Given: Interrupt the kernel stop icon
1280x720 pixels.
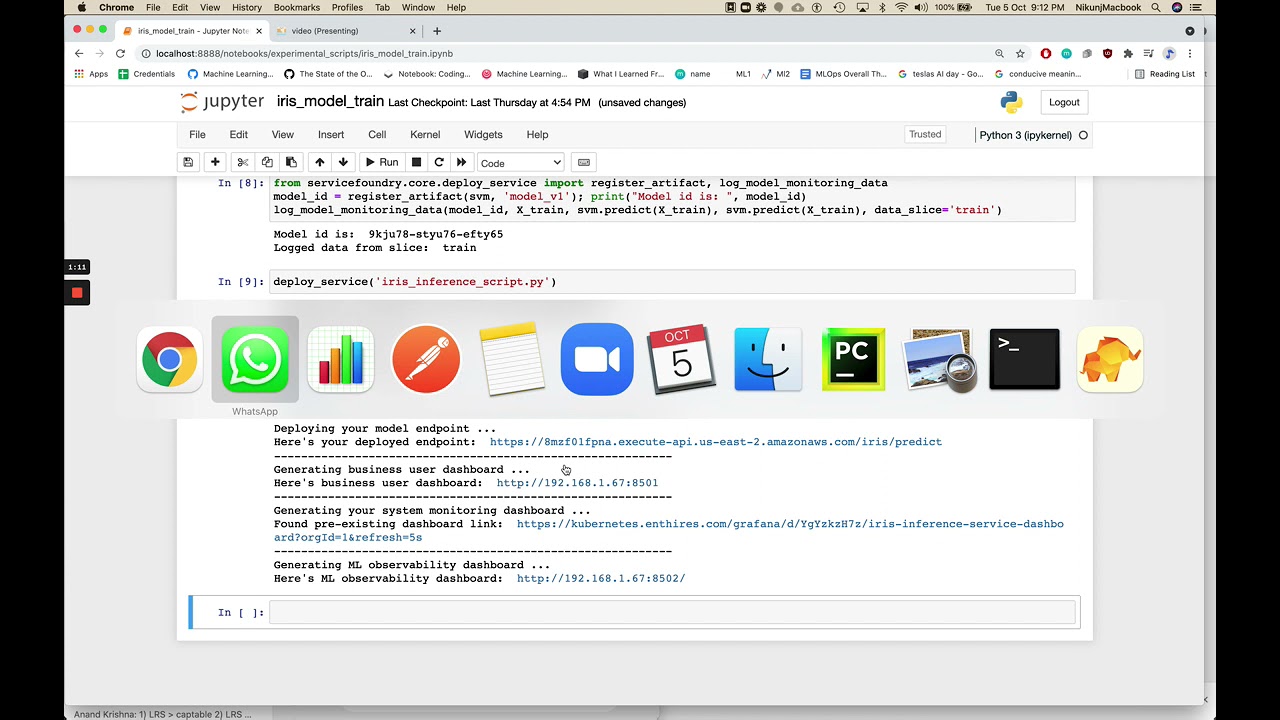Looking at the screenshot, I should pos(417,162).
